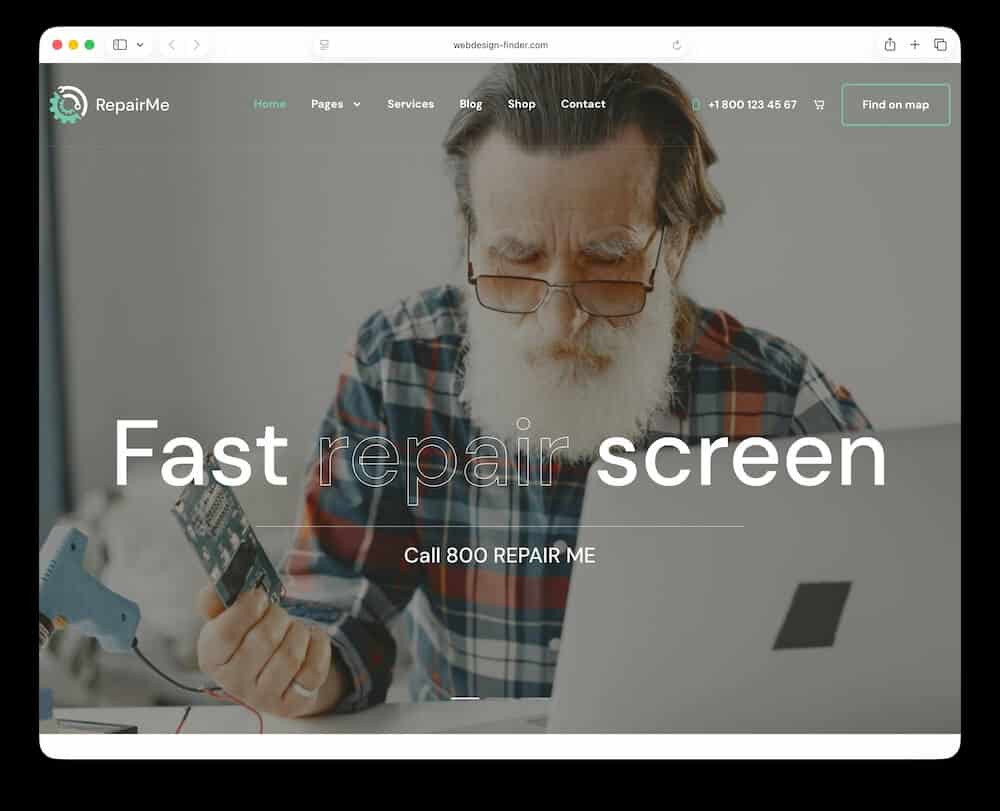Click the phone icon beside the number
Viewport: 1000px width, 811px height.
coord(696,105)
